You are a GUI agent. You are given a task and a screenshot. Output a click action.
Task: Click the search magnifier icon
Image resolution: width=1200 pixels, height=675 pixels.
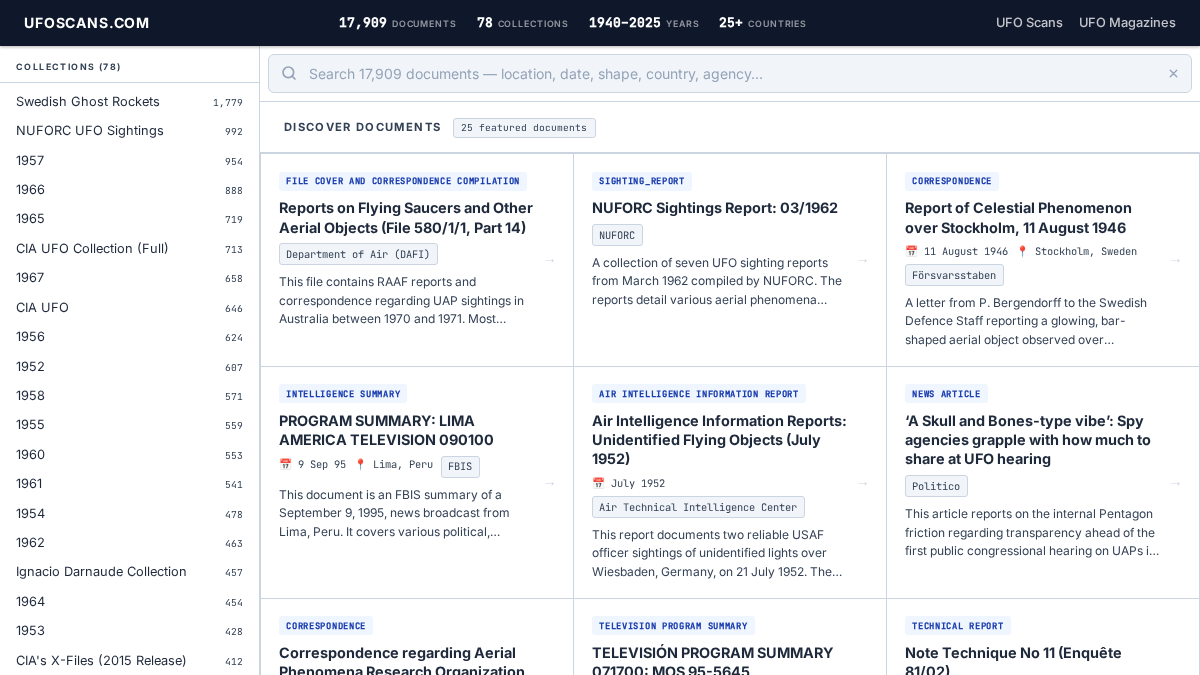pyautogui.click(x=289, y=73)
